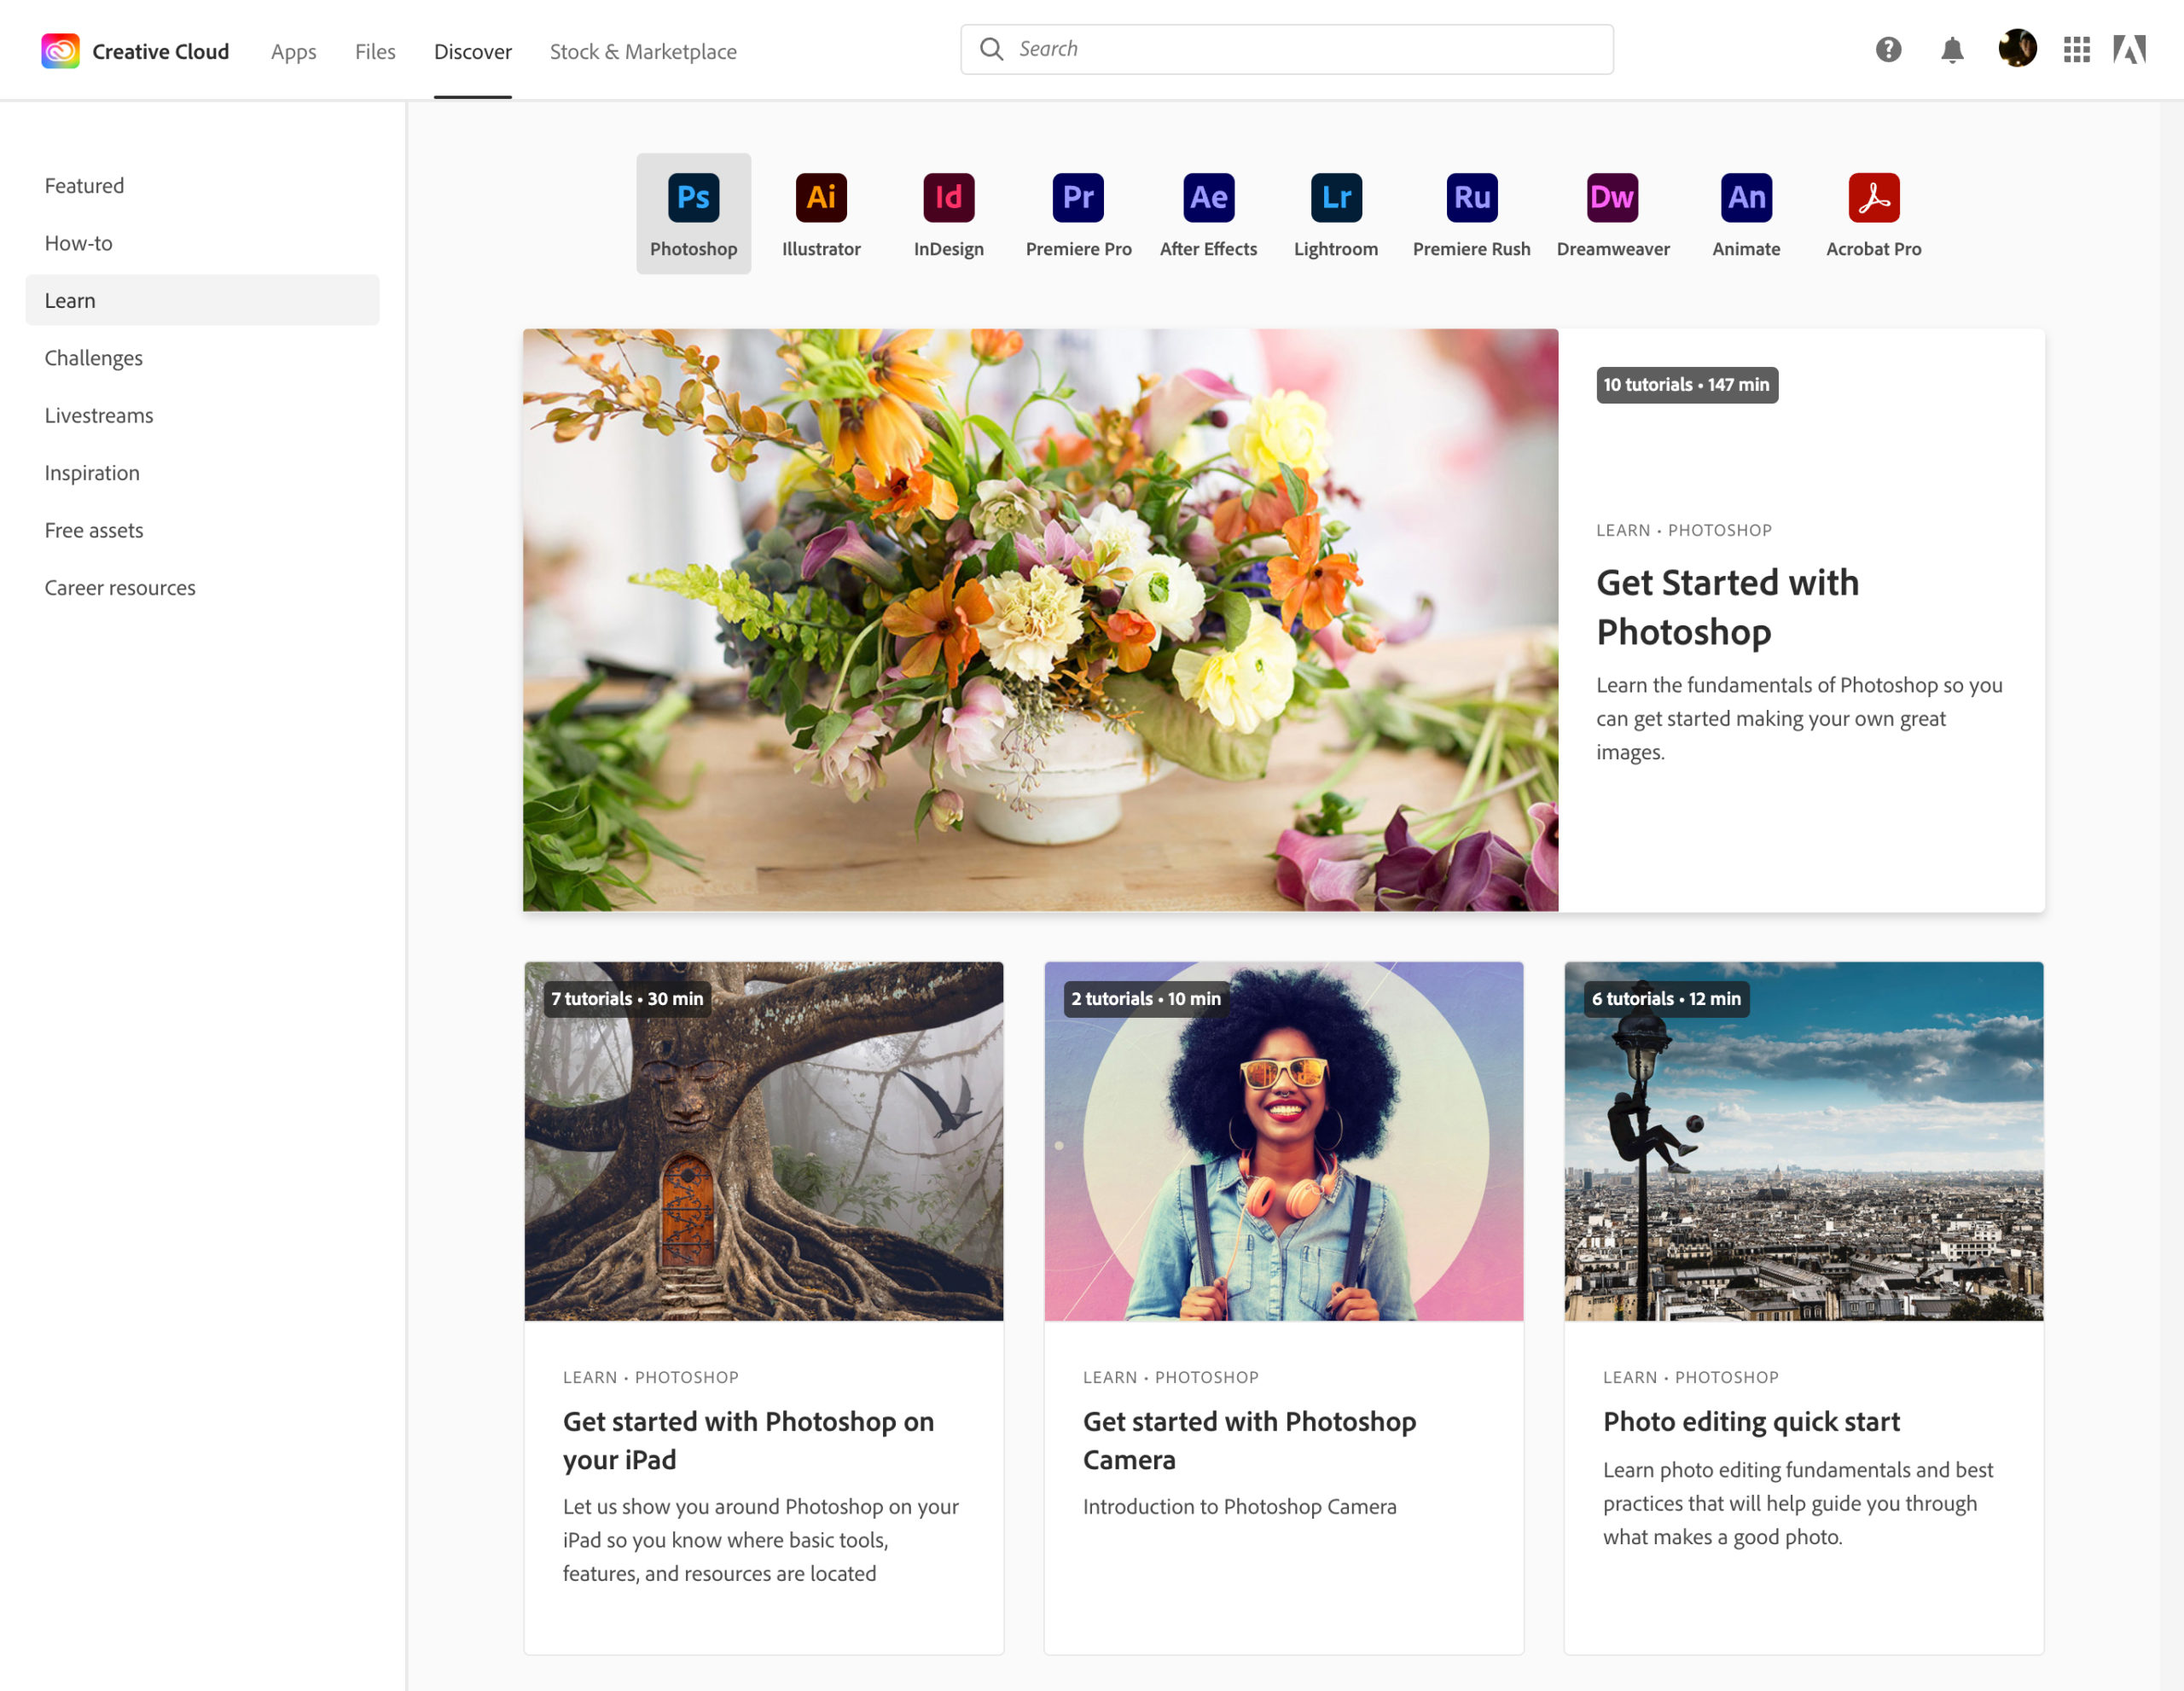Click Introduction to Photoshop Camera description
The width and height of the screenshot is (2184, 1691).
[x=1239, y=1506]
